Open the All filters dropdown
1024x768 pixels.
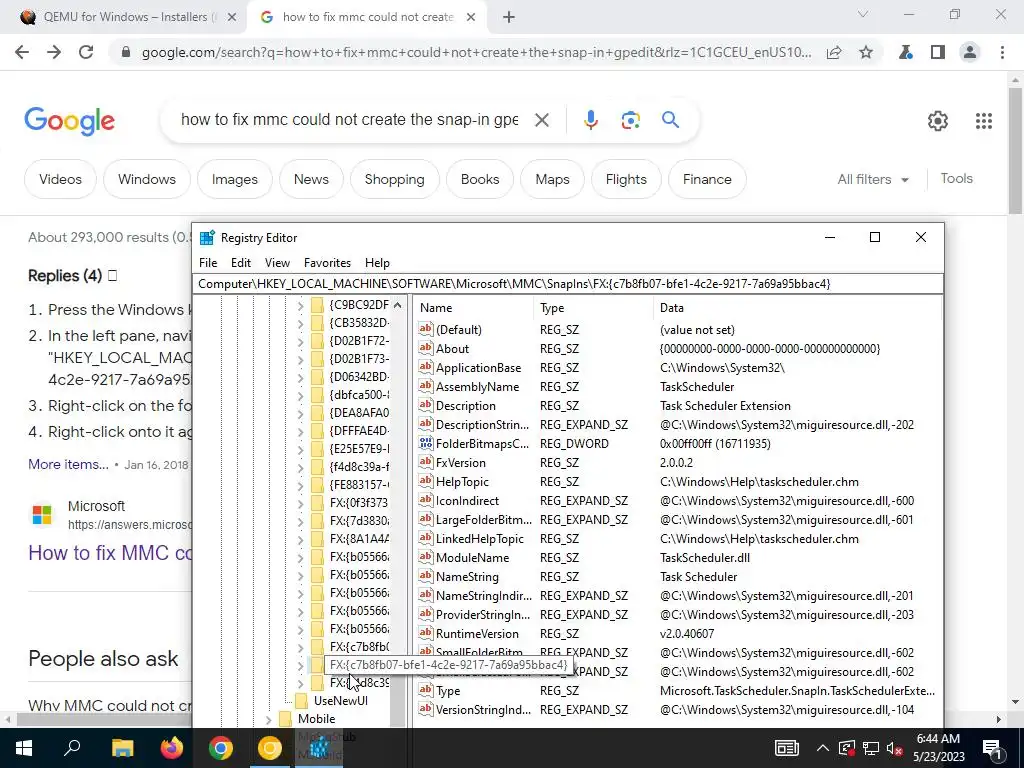click(x=873, y=179)
